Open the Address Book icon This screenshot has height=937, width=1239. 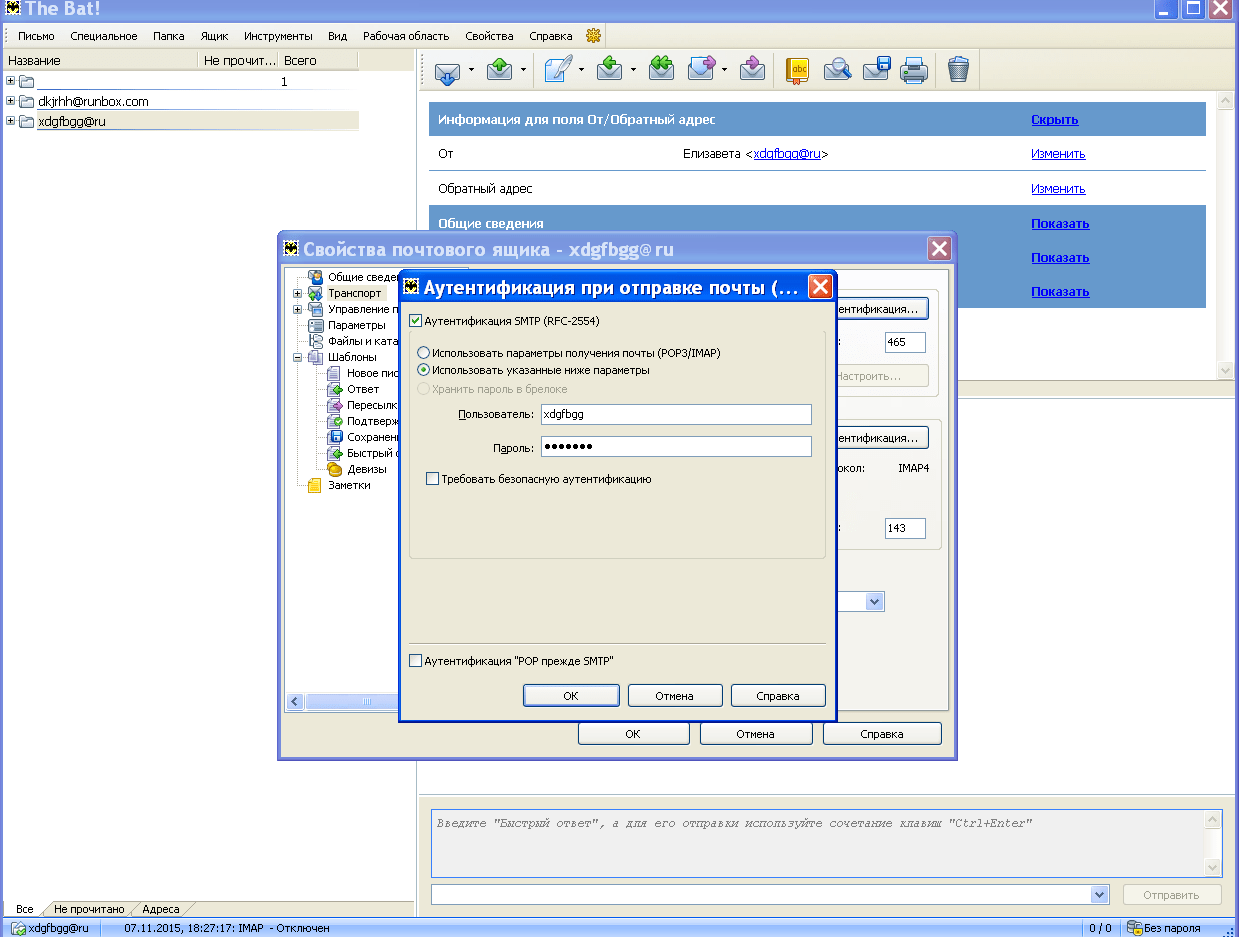pos(797,69)
